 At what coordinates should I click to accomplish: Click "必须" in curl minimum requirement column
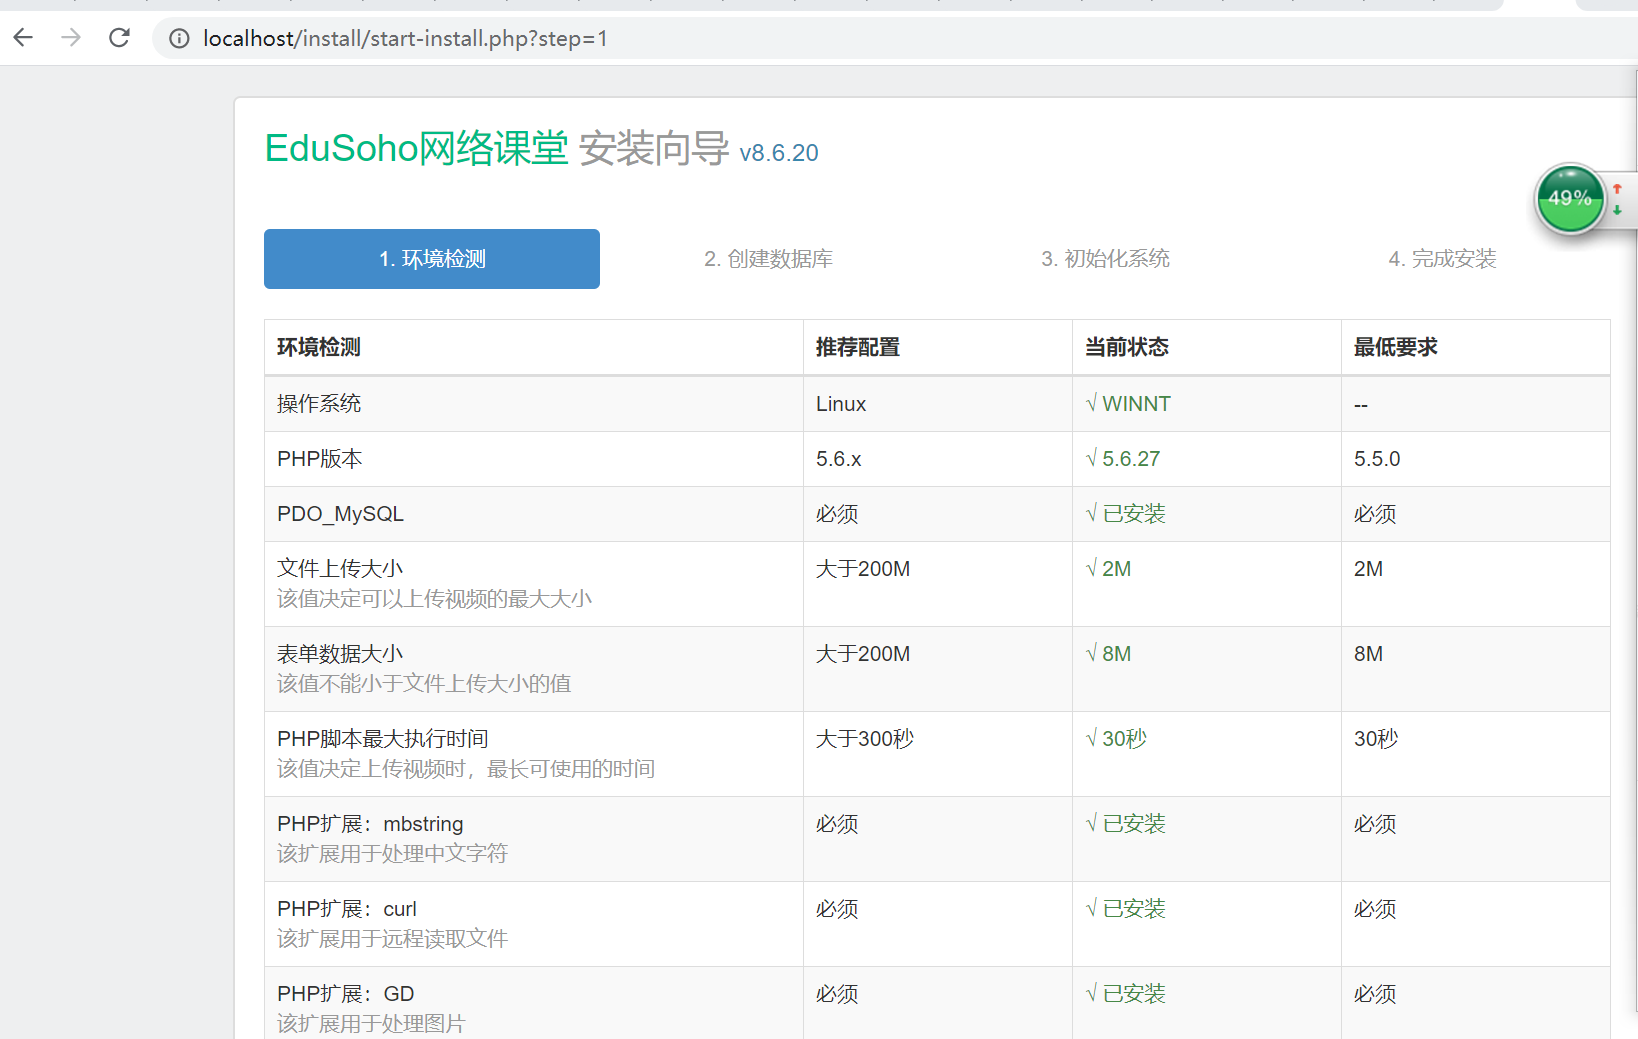pyautogui.click(x=1375, y=909)
